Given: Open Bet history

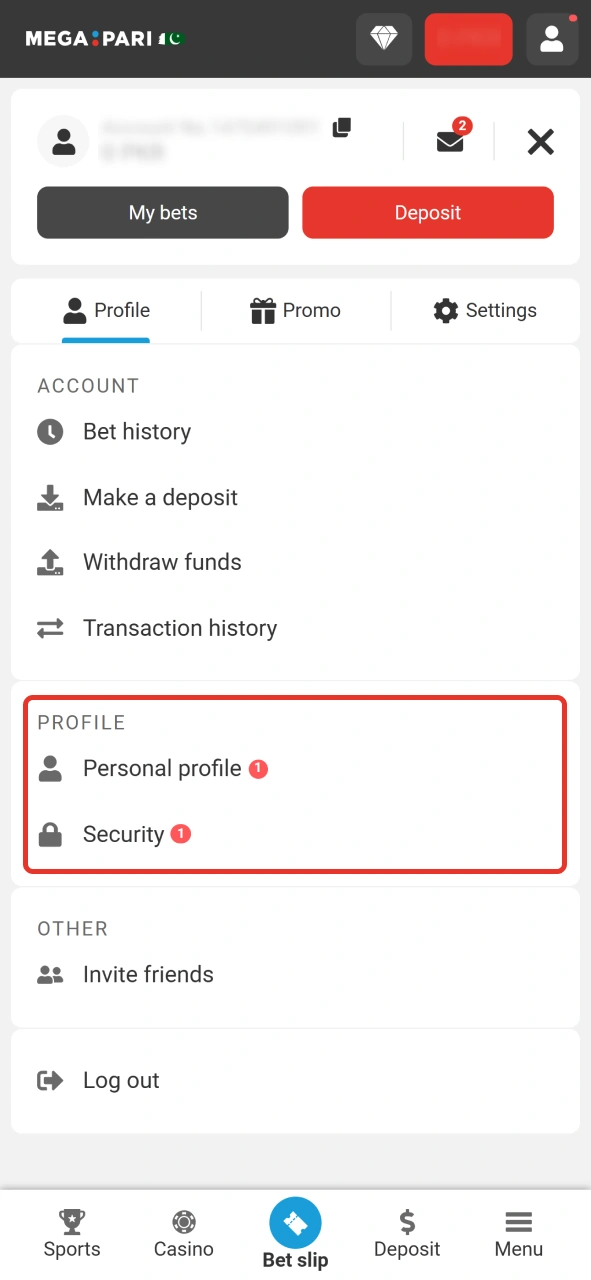Looking at the screenshot, I should (137, 432).
